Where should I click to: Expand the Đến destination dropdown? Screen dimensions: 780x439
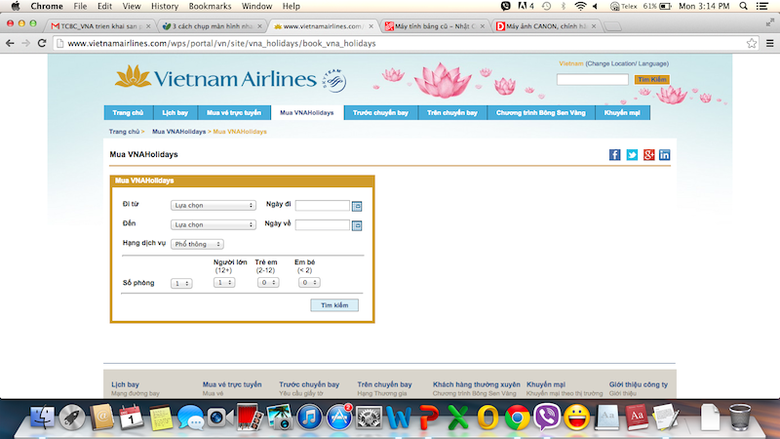coord(213,225)
